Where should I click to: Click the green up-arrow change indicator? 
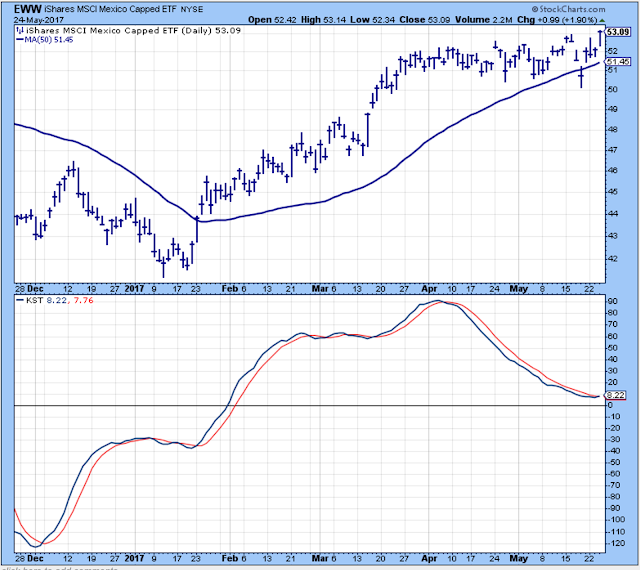click(x=602, y=20)
